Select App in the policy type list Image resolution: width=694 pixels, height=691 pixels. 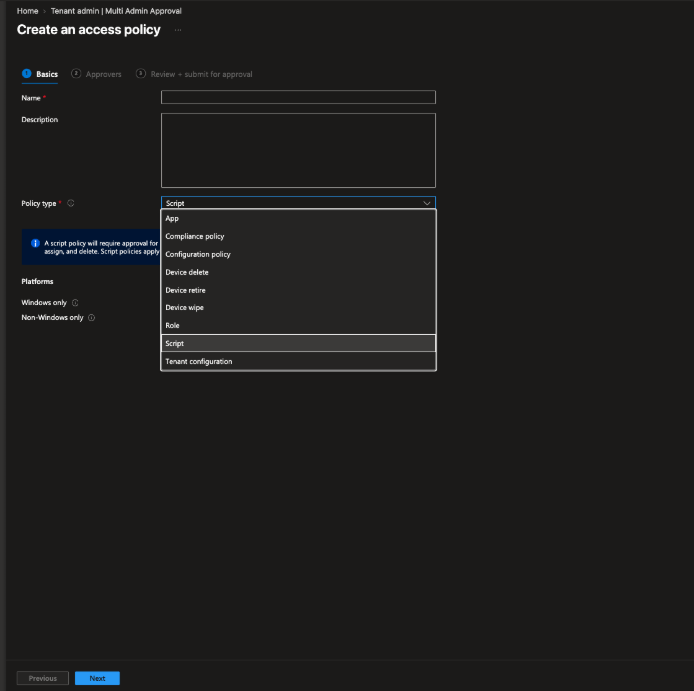tap(298, 218)
